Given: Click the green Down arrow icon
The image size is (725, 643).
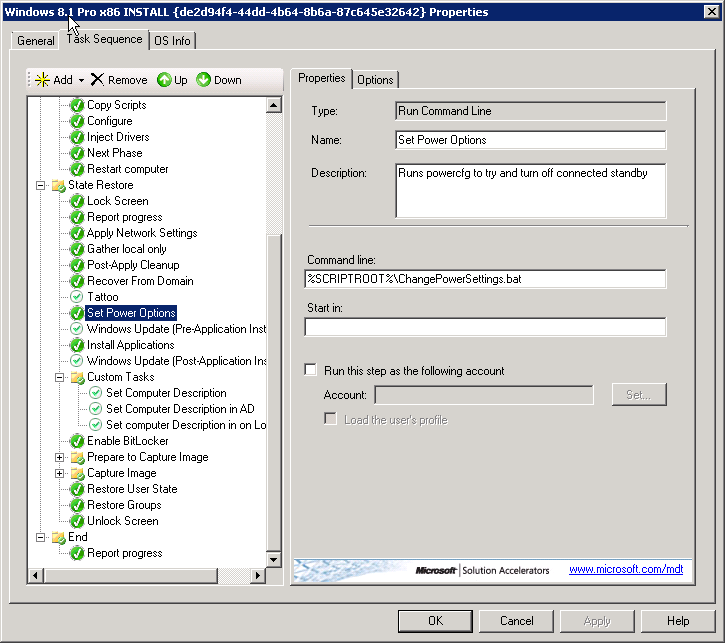Looking at the screenshot, I should pos(203,80).
